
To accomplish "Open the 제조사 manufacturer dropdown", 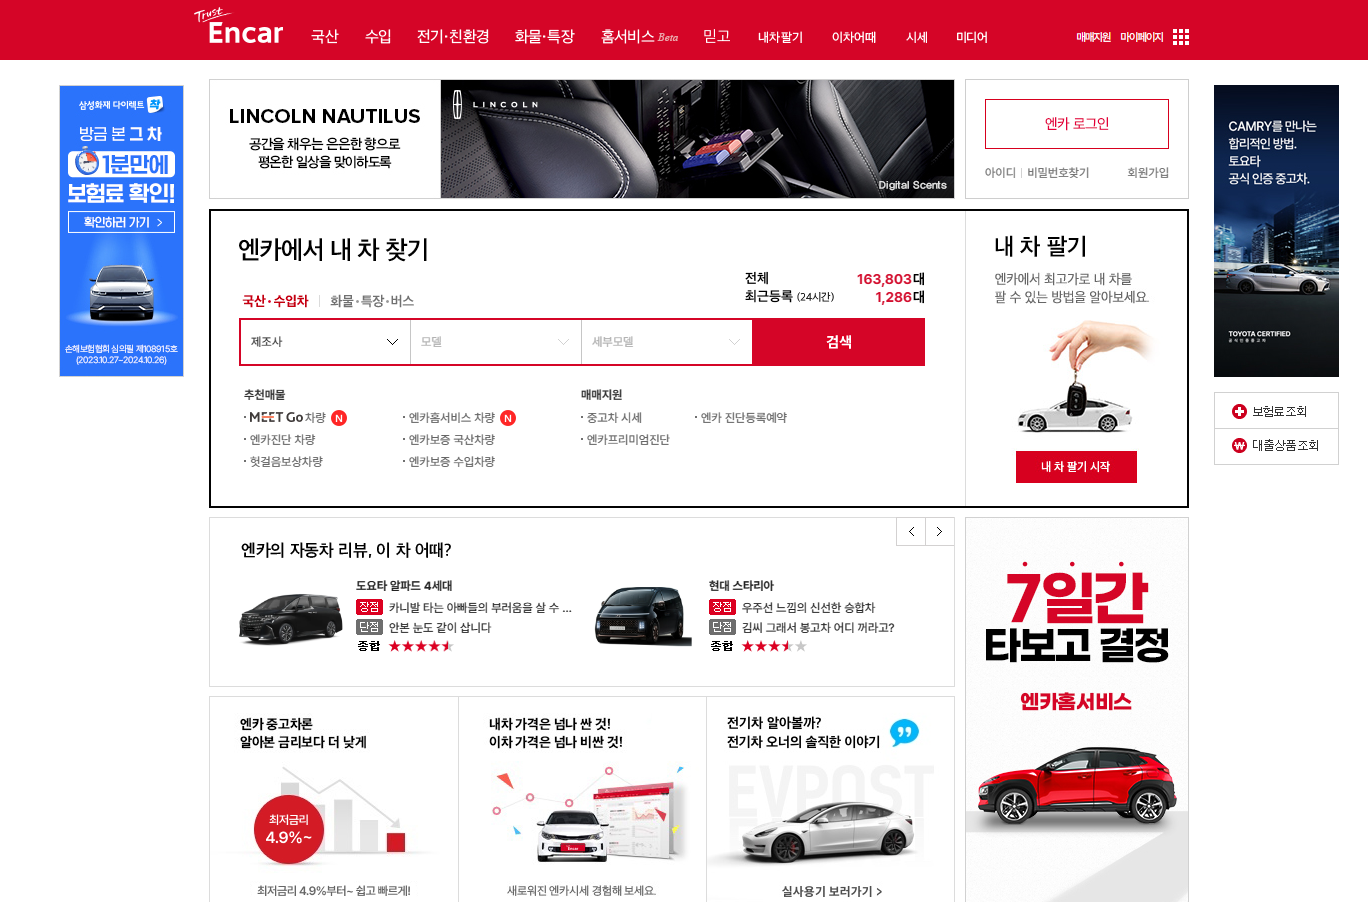I will tap(324, 341).
